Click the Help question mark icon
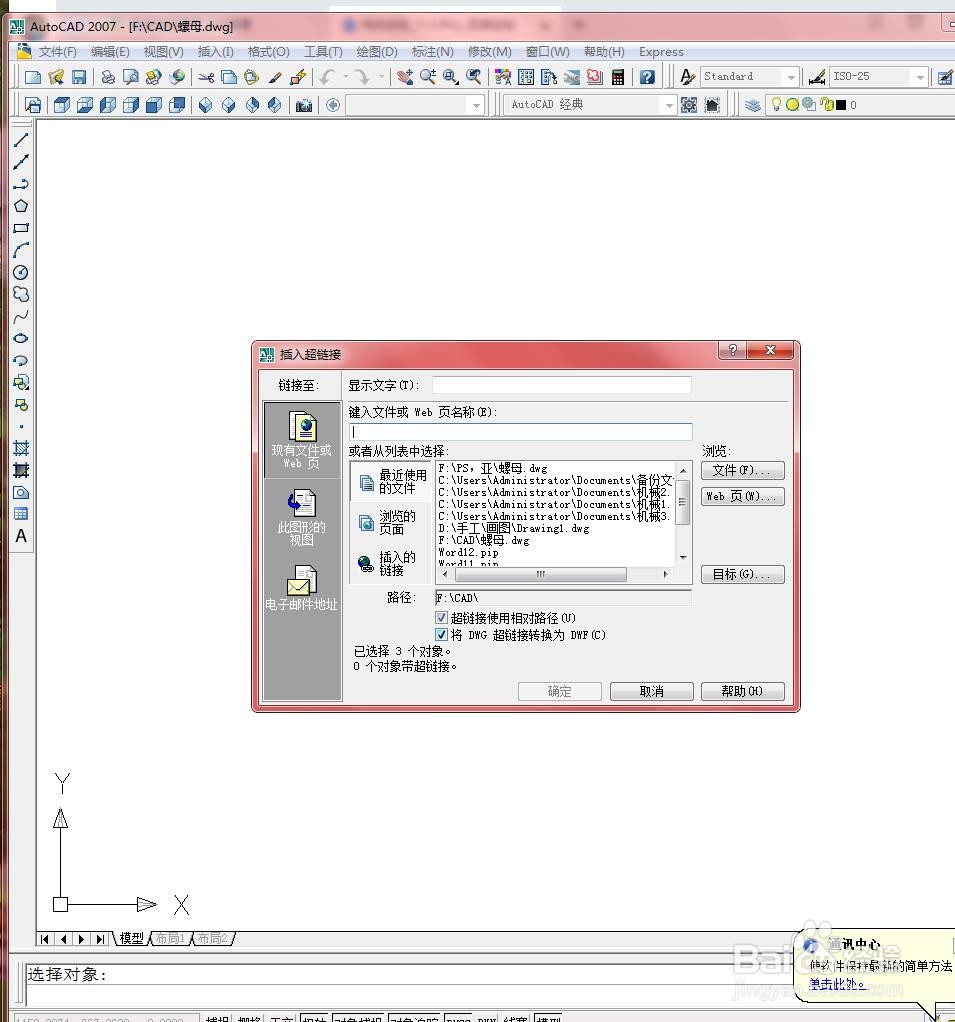The height and width of the screenshot is (1022, 955). click(x=647, y=77)
